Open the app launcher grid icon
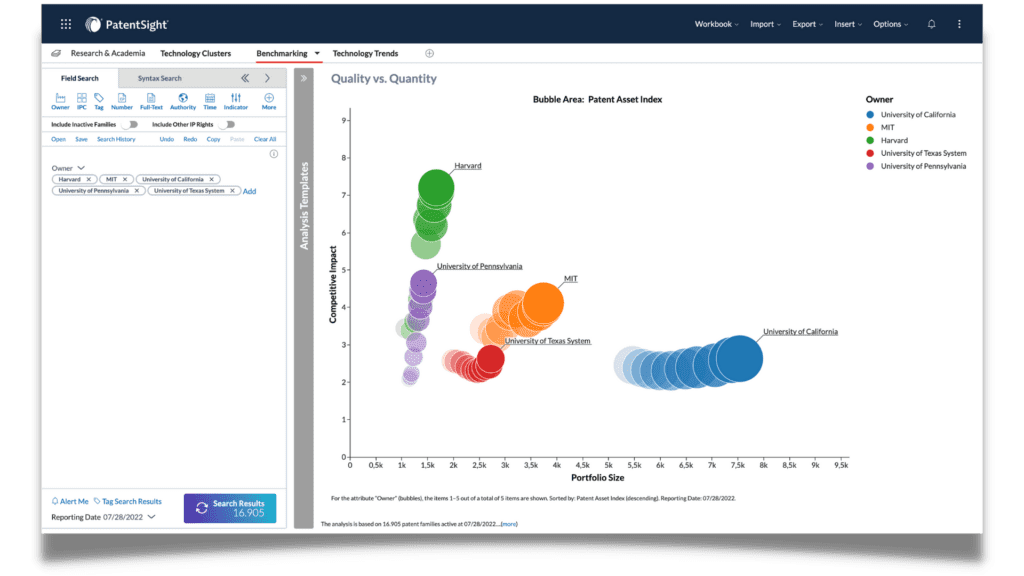The image size is (1024, 576). click(66, 24)
